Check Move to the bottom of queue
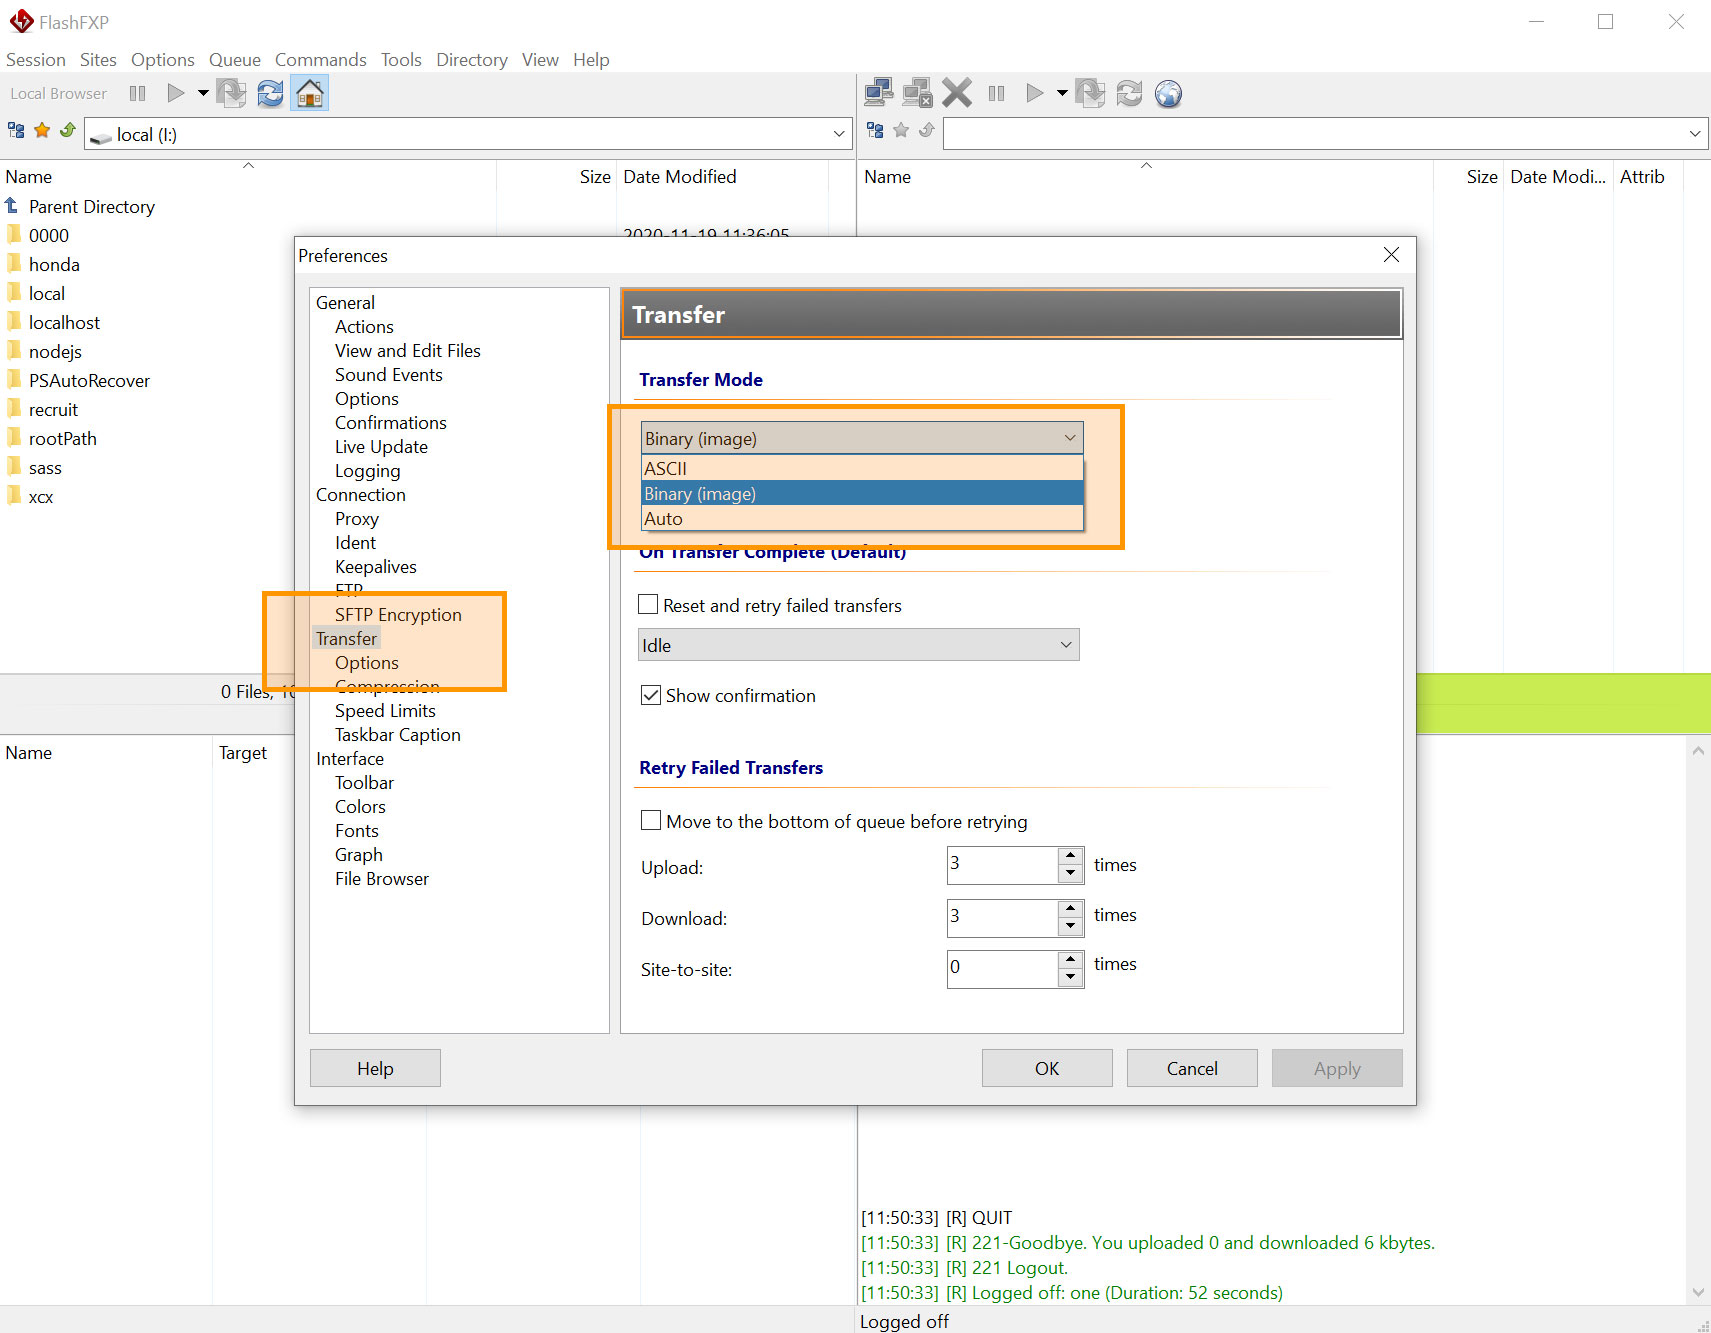This screenshot has height=1333, width=1711. (651, 821)
